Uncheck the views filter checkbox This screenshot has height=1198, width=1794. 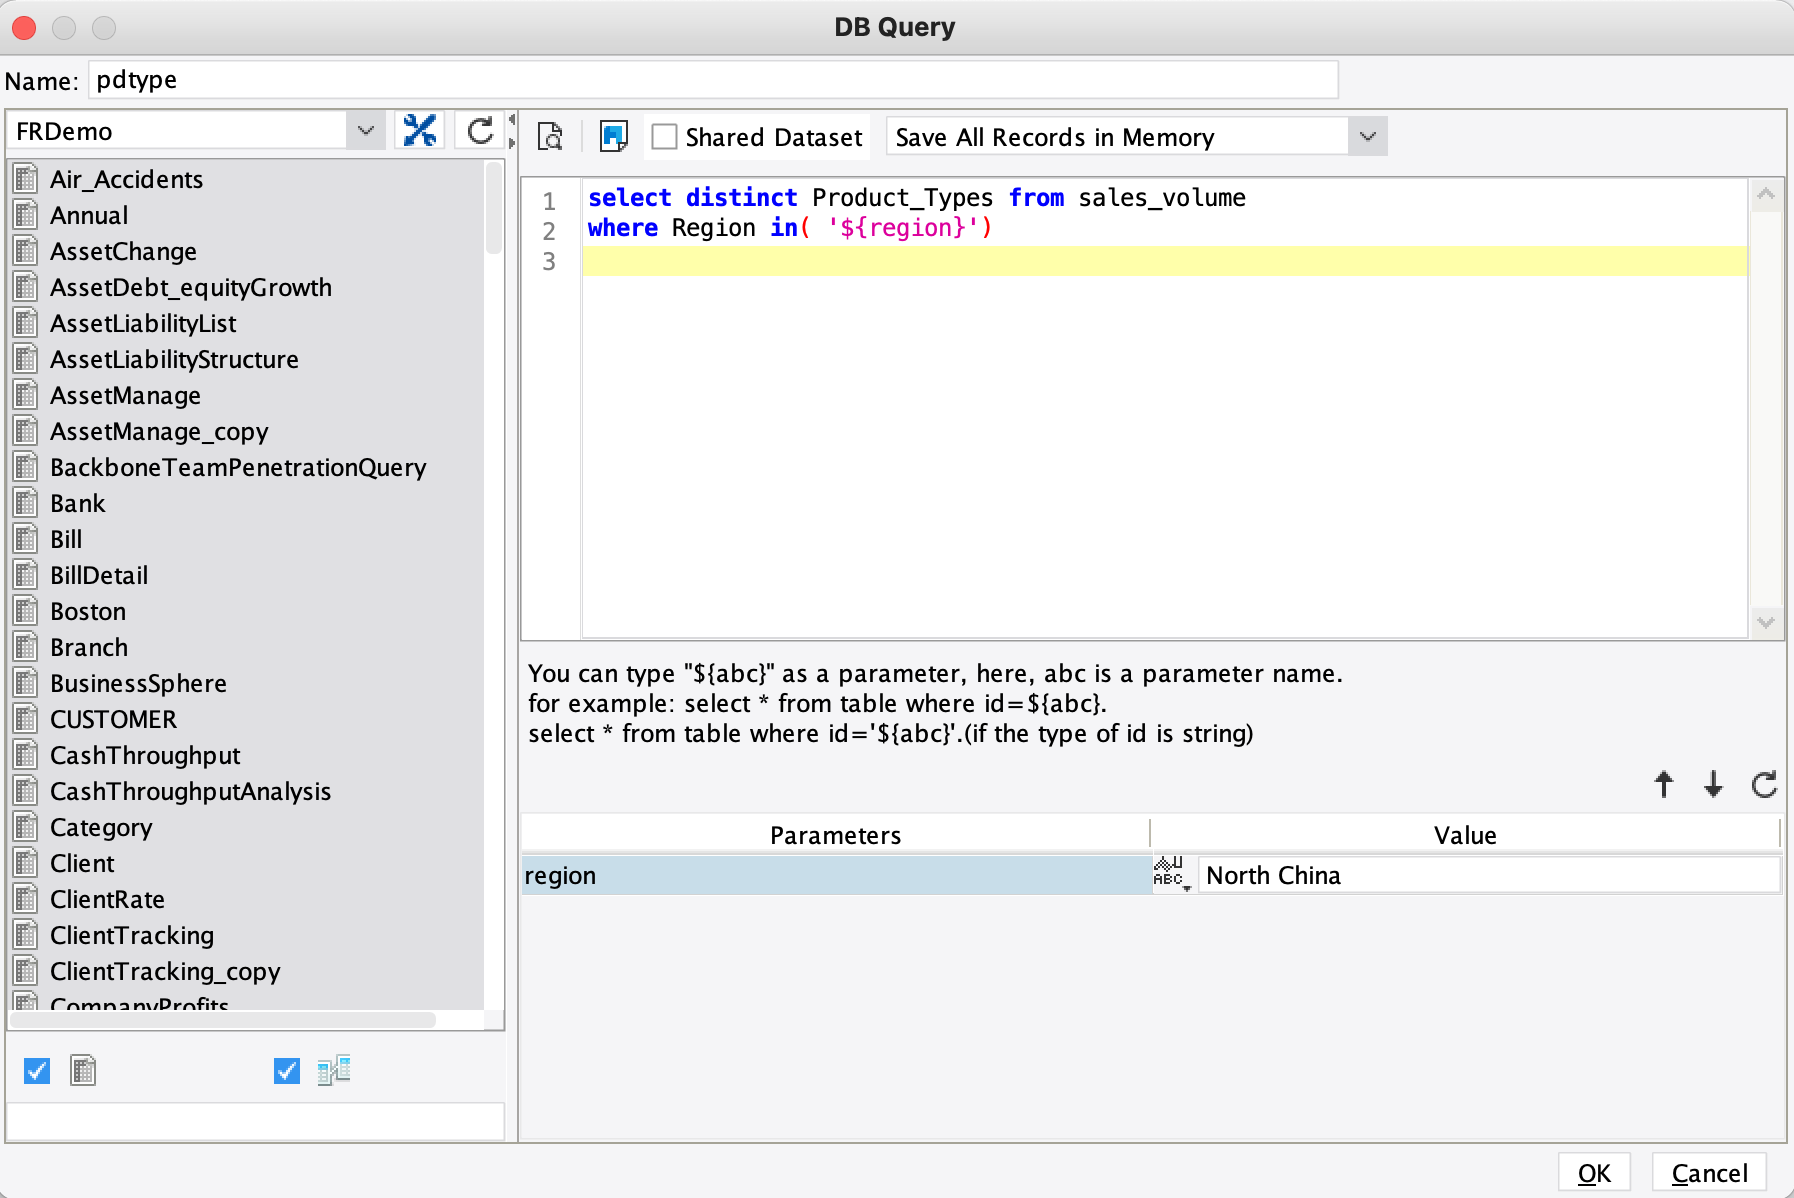pos(286,1071)
